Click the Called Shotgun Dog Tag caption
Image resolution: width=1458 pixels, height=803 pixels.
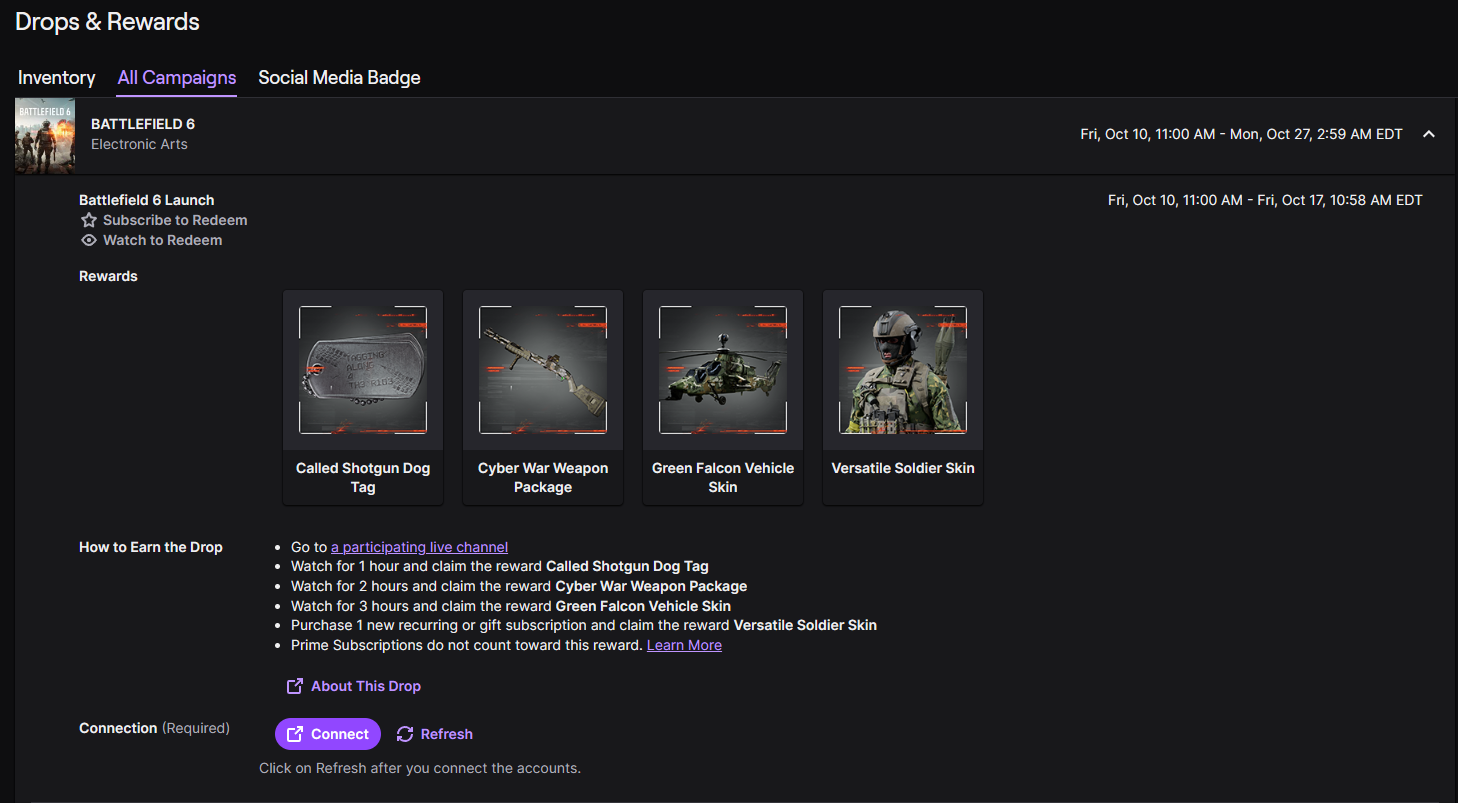(363, 478)
